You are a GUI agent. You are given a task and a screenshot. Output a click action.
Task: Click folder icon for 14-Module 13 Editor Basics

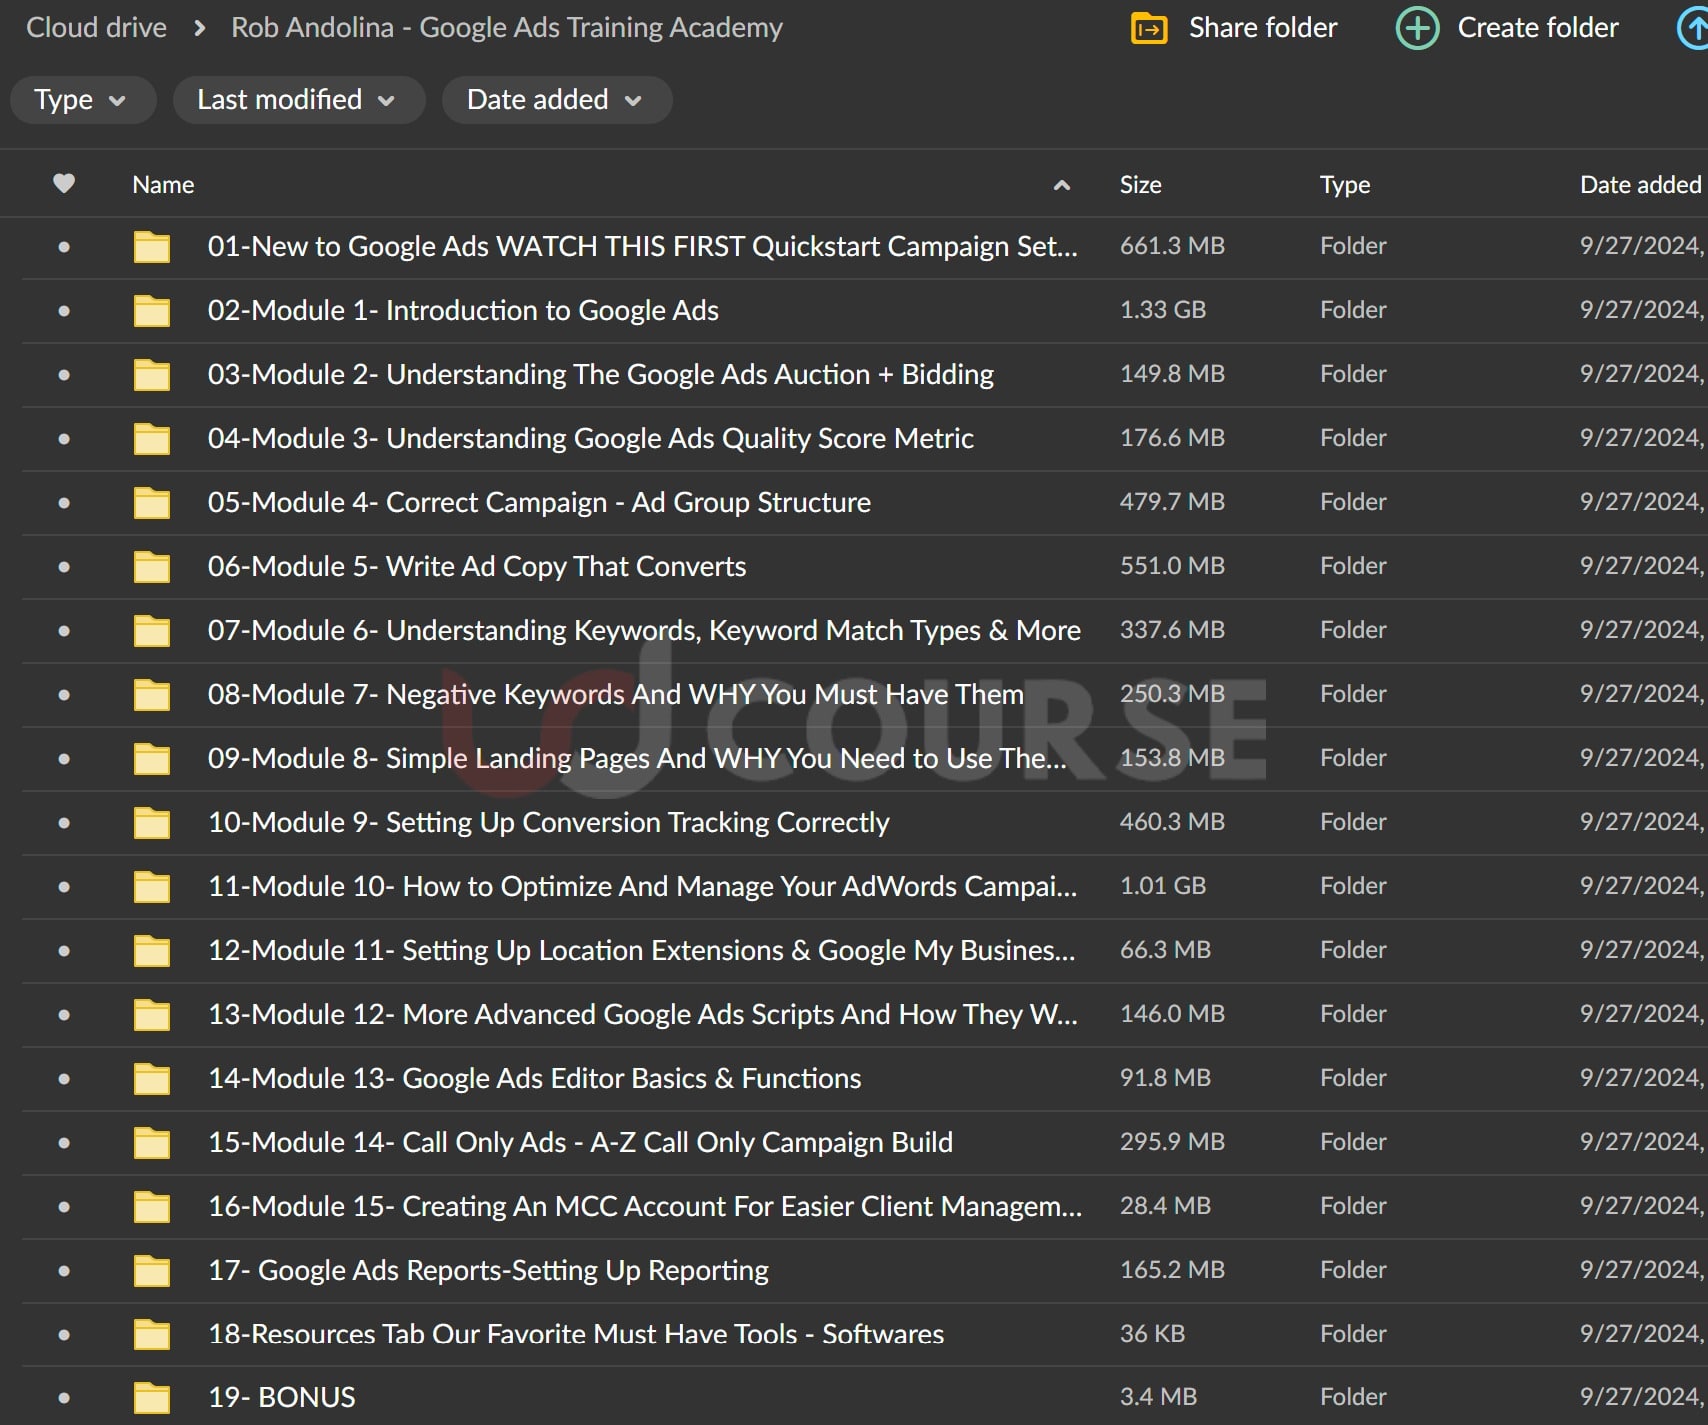click(152, 1079)
